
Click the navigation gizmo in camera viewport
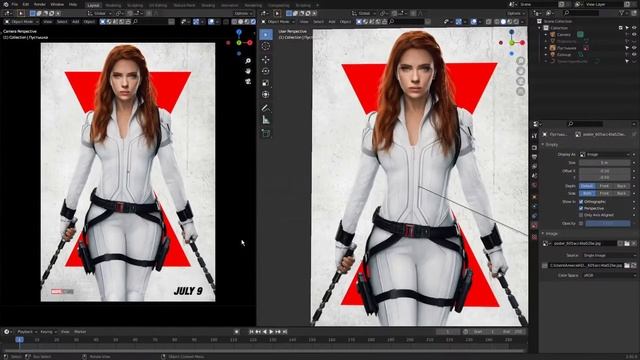[x=239, y=42]
